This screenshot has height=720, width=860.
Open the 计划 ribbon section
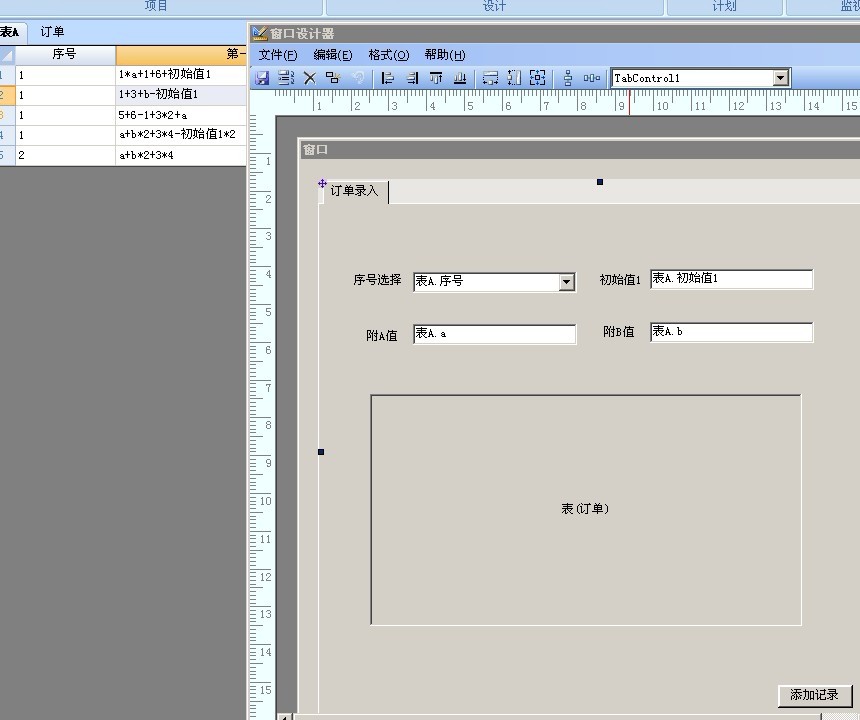(x=724, y=6)
